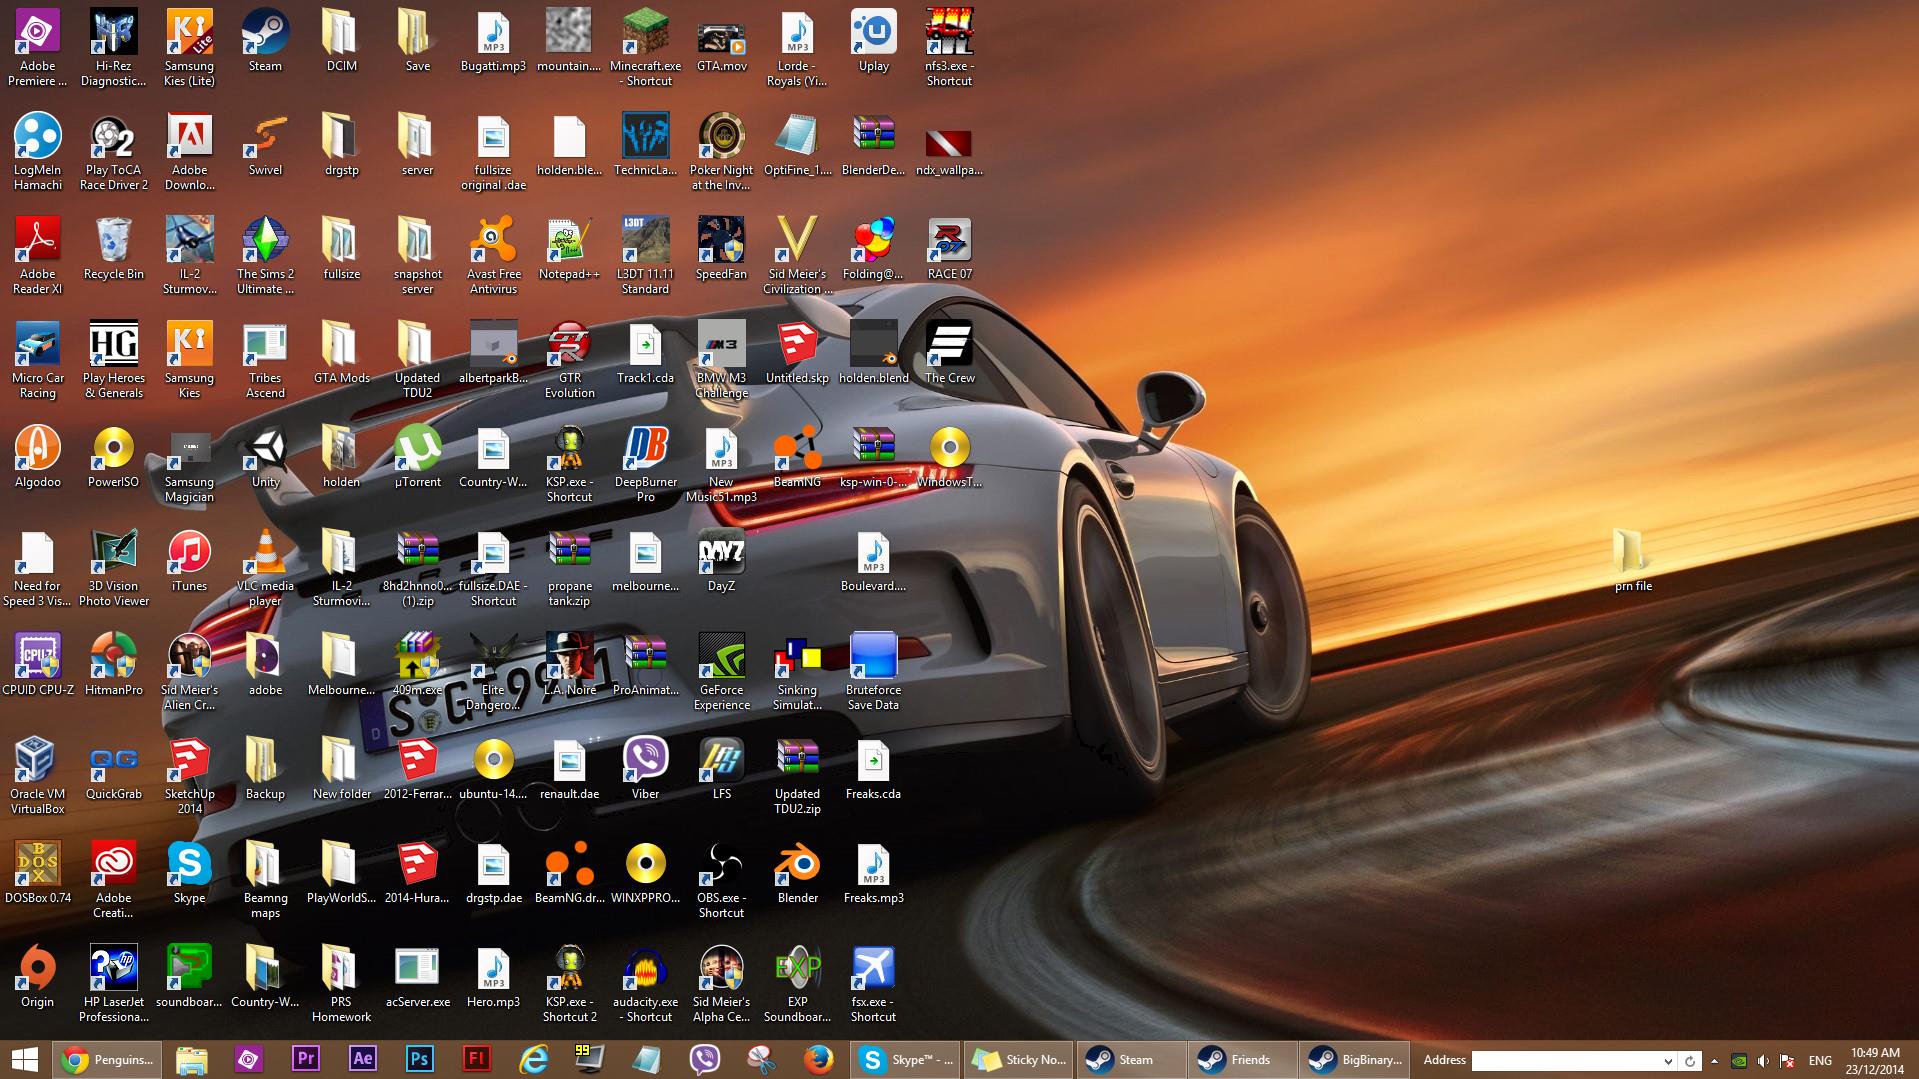Switch to Steam taskbar window
1919x1079 pixels.
(x=1131, y=1059)
